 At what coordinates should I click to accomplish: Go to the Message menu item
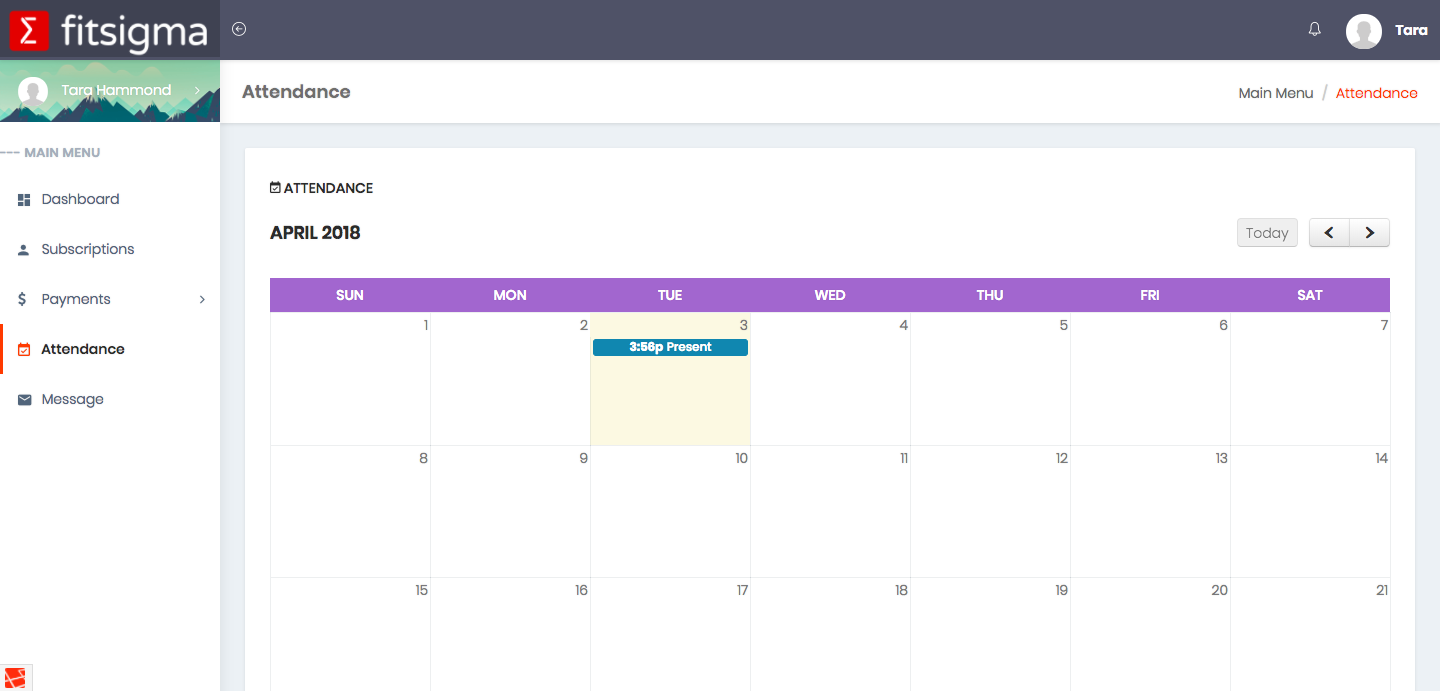(x=73, y=399)
